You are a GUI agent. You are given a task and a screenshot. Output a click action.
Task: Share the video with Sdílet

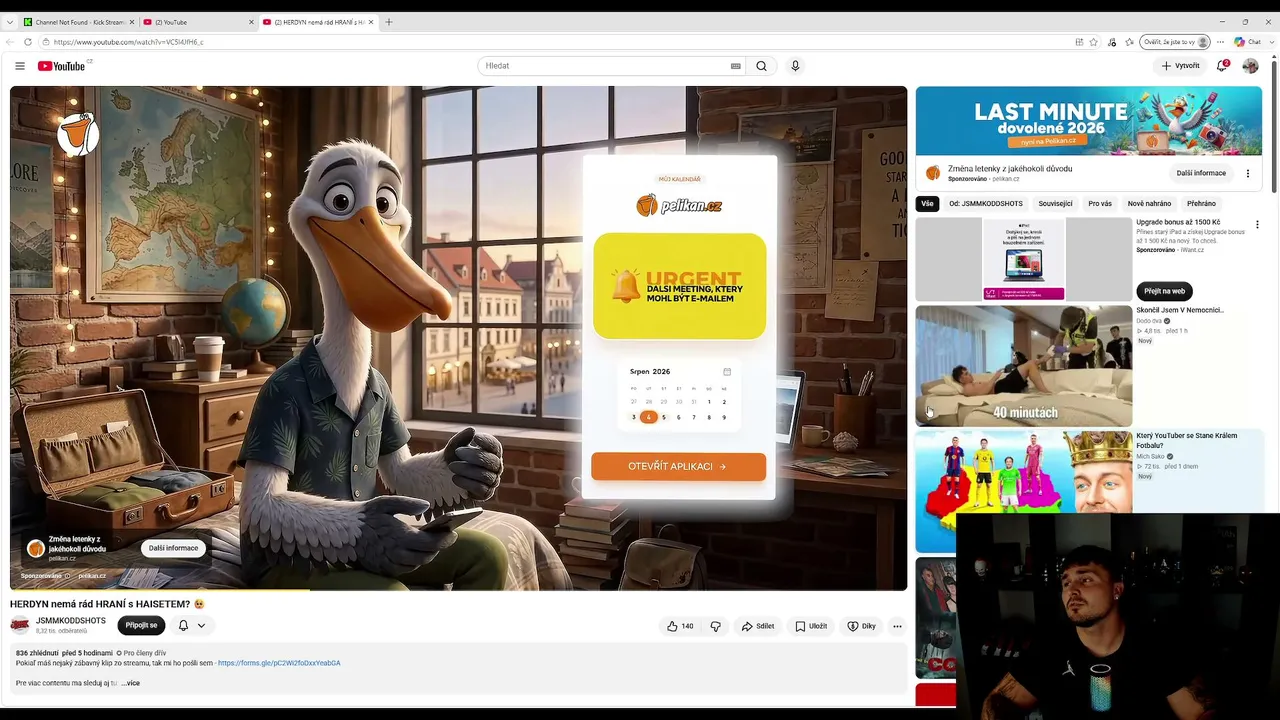click(757, 626)
